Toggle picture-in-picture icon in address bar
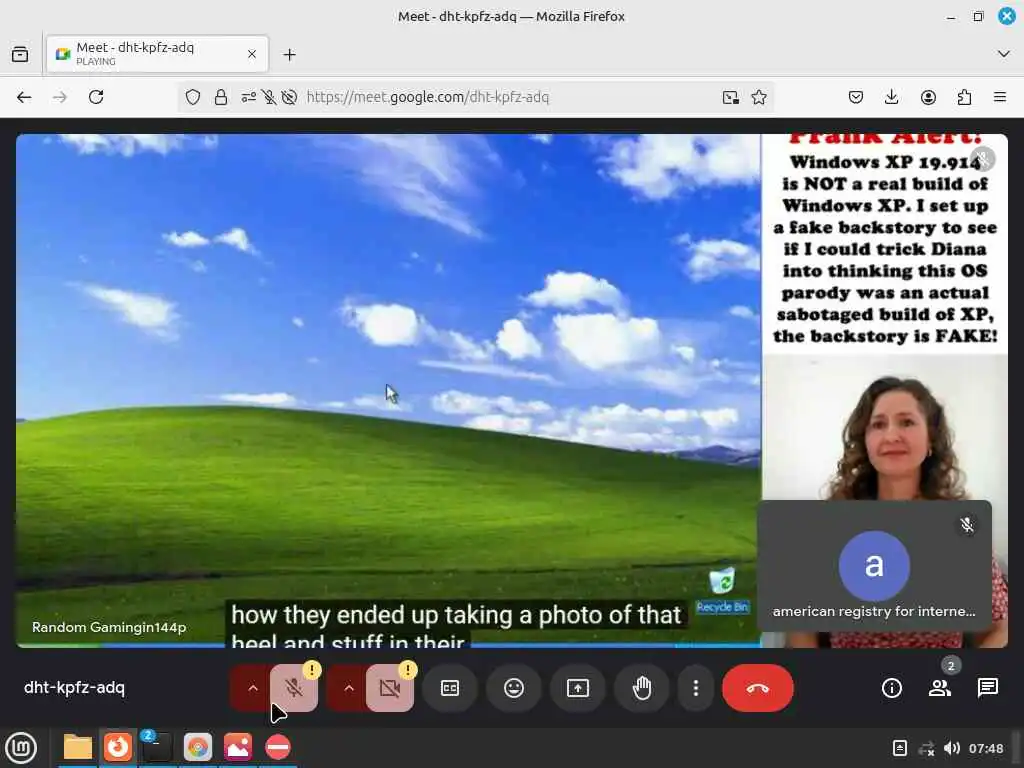Screen dimensions: 1024x768 [x=731, y=97]
